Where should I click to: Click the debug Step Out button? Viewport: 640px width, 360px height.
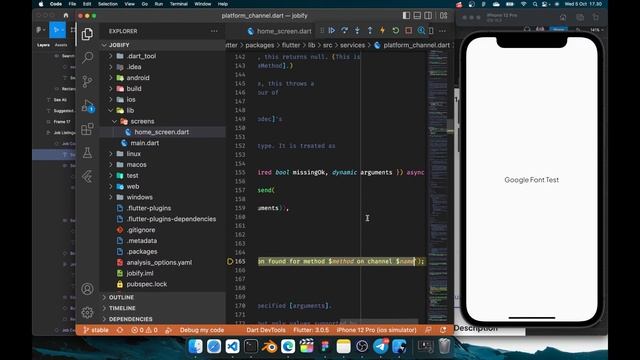(370, 31)
